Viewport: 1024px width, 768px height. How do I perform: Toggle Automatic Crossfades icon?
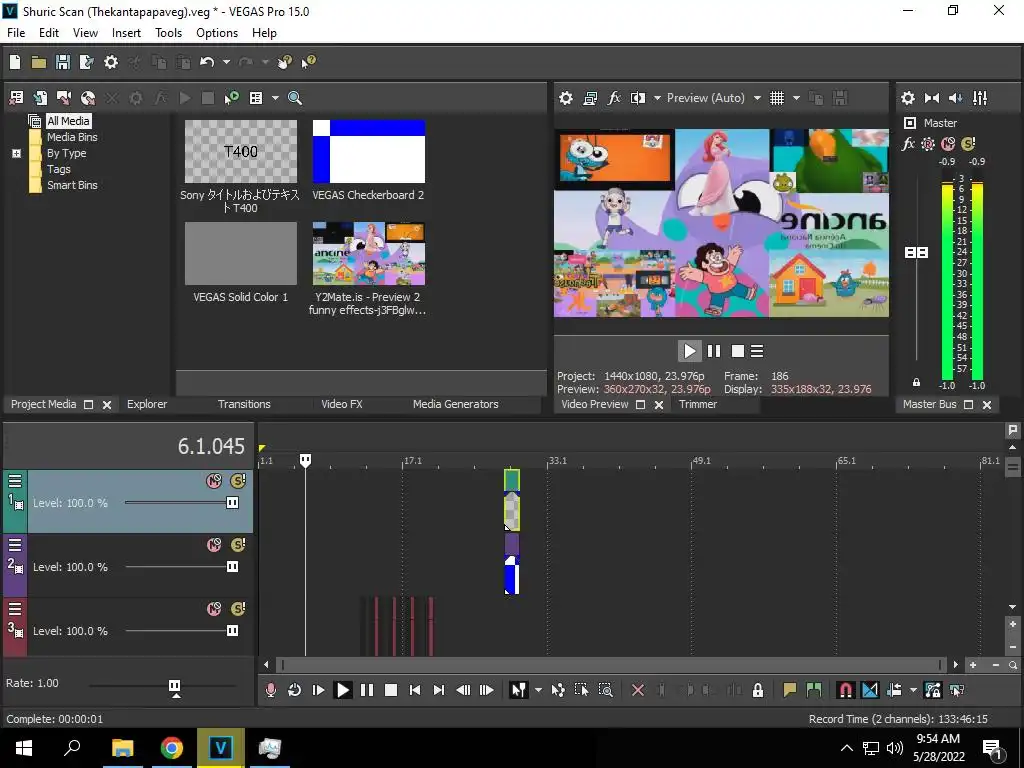click(870, 690)
